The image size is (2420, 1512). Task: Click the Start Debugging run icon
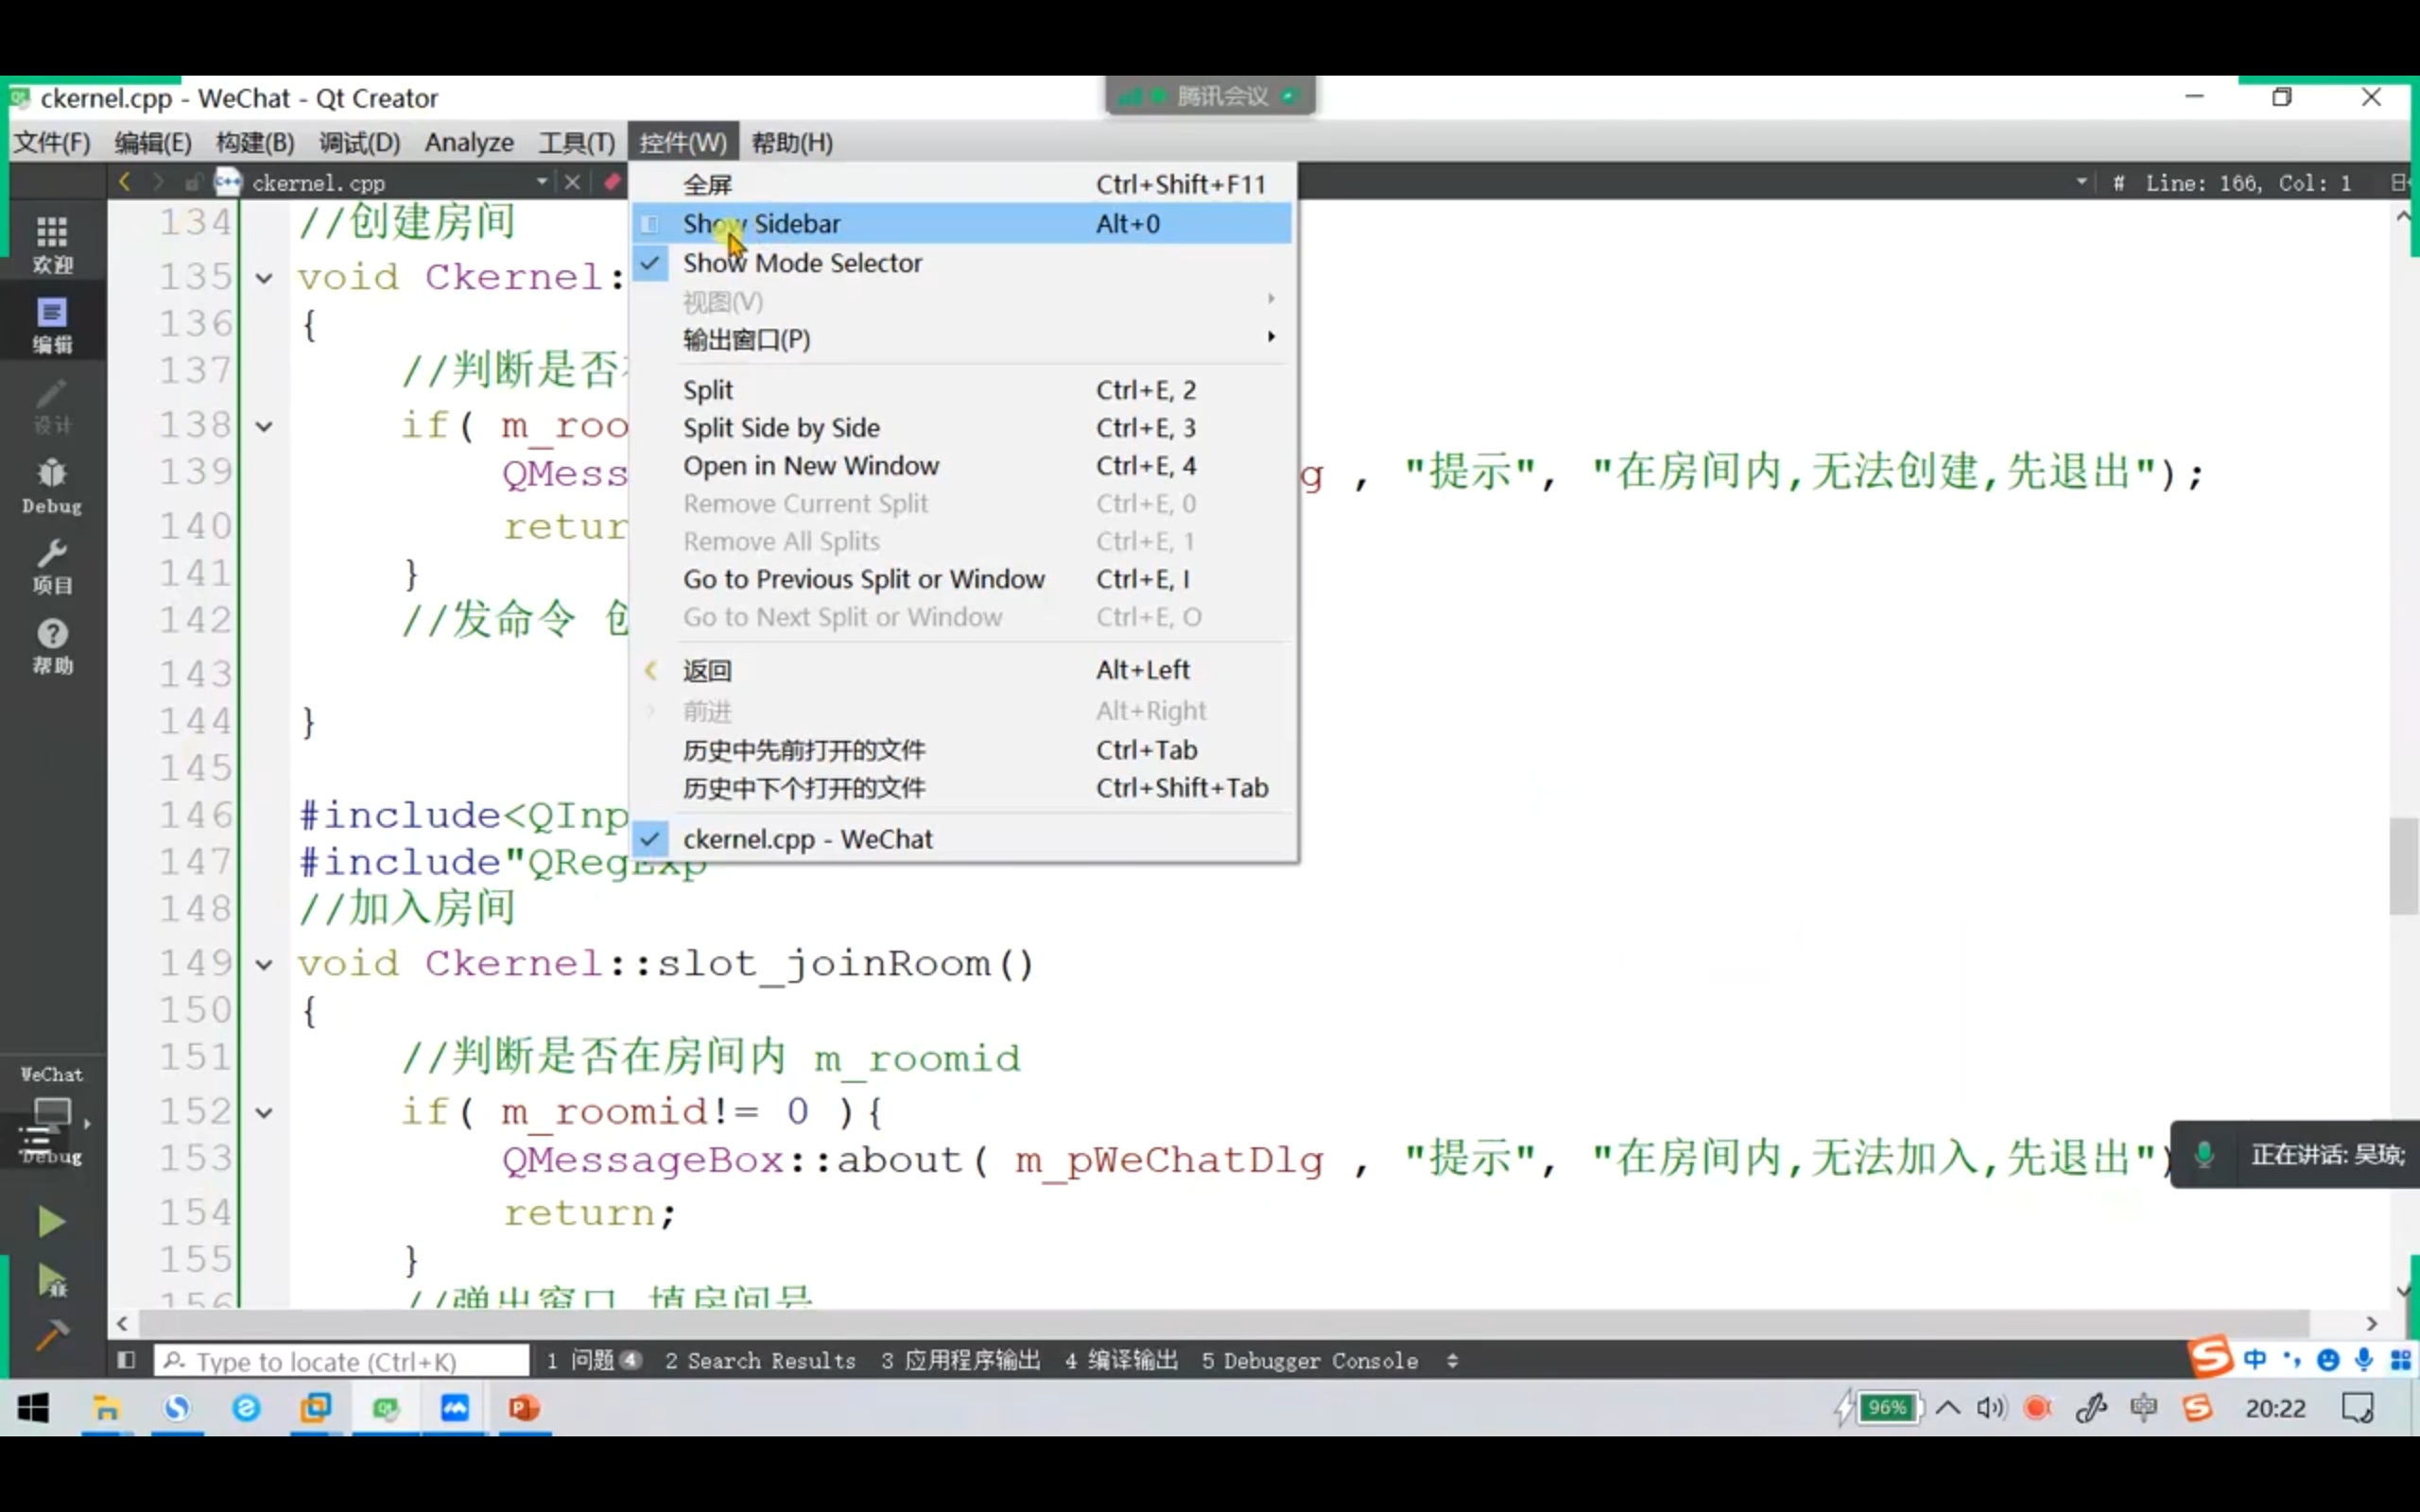click(51, 1280)
